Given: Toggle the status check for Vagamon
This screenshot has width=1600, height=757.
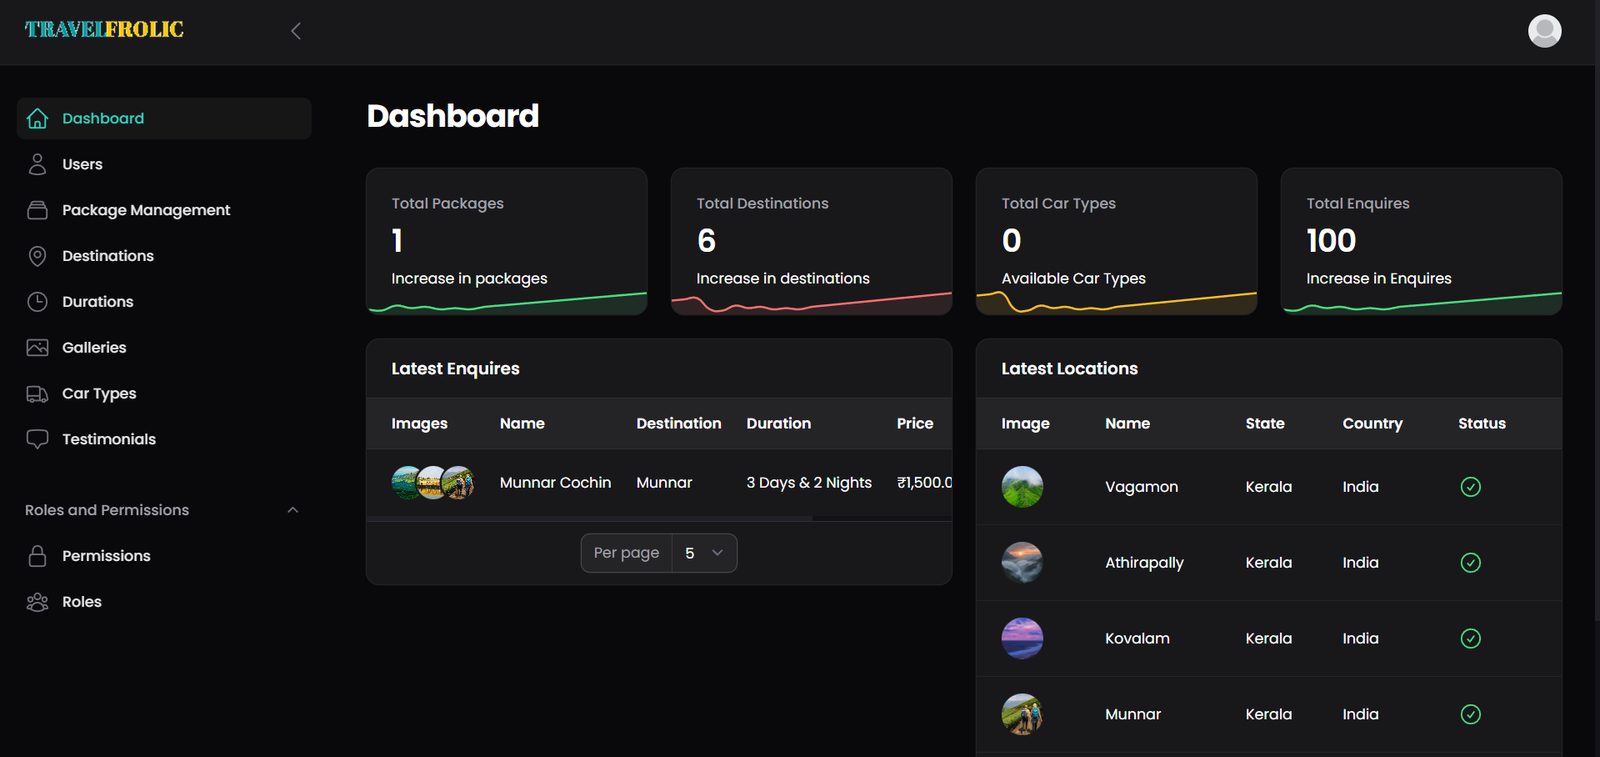Looking at the screenshot, I should point(1470,487).
